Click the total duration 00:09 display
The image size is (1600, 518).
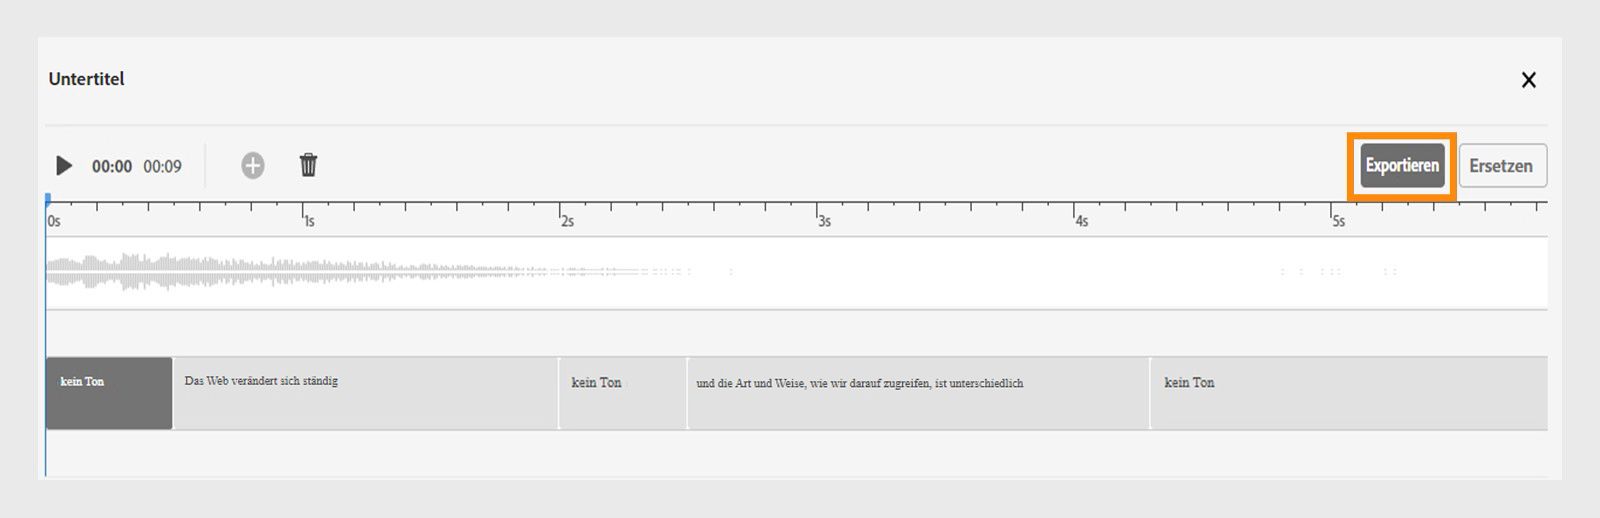point(162,167)
